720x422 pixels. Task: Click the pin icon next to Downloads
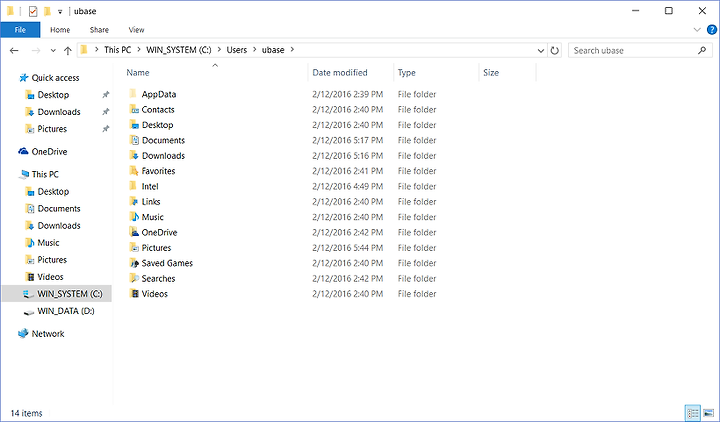(106, 112)
